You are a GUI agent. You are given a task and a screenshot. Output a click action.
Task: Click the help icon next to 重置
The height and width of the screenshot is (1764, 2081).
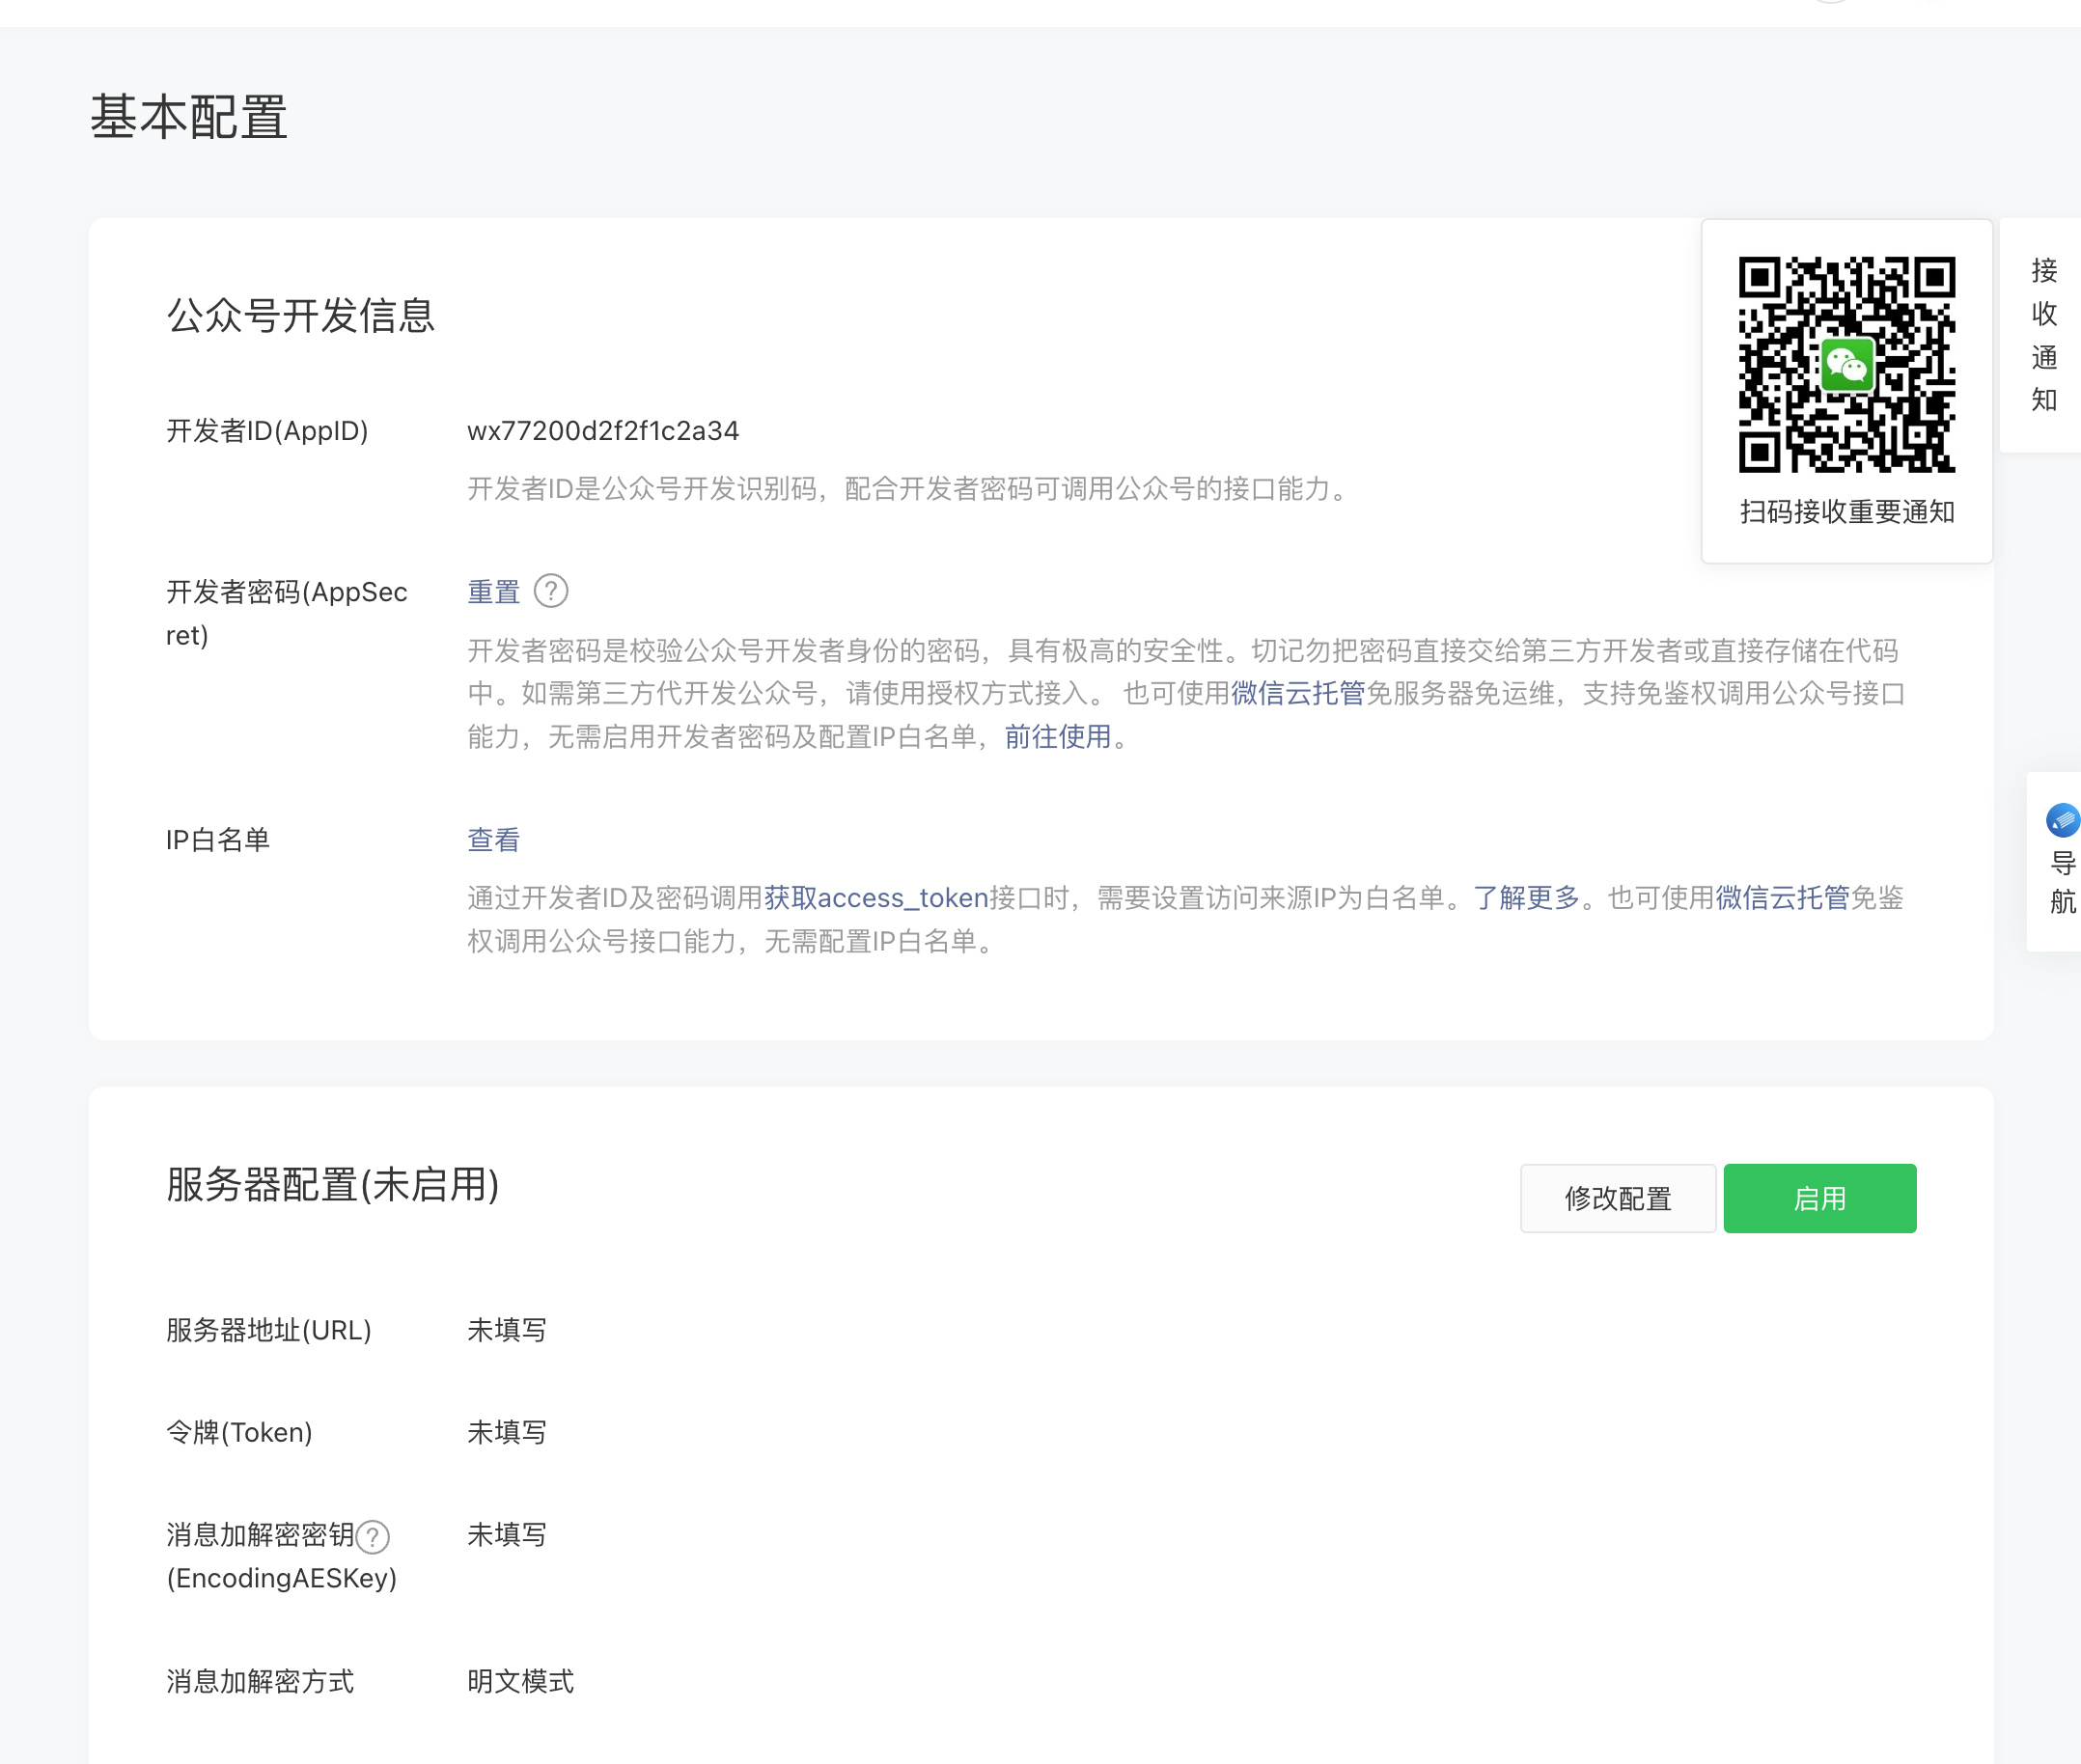550,591
